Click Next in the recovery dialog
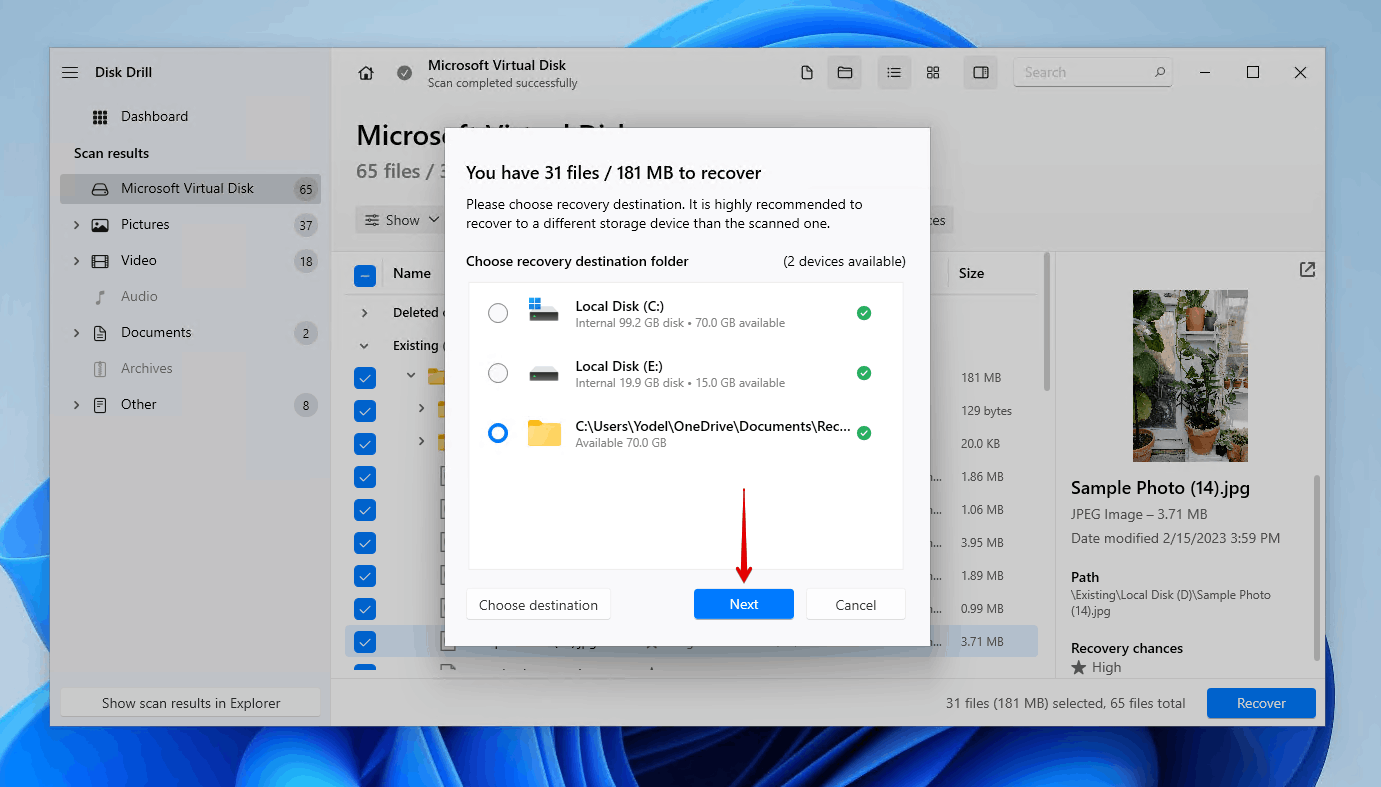This screenshot has height=787, width=1381. coord(744,605)
